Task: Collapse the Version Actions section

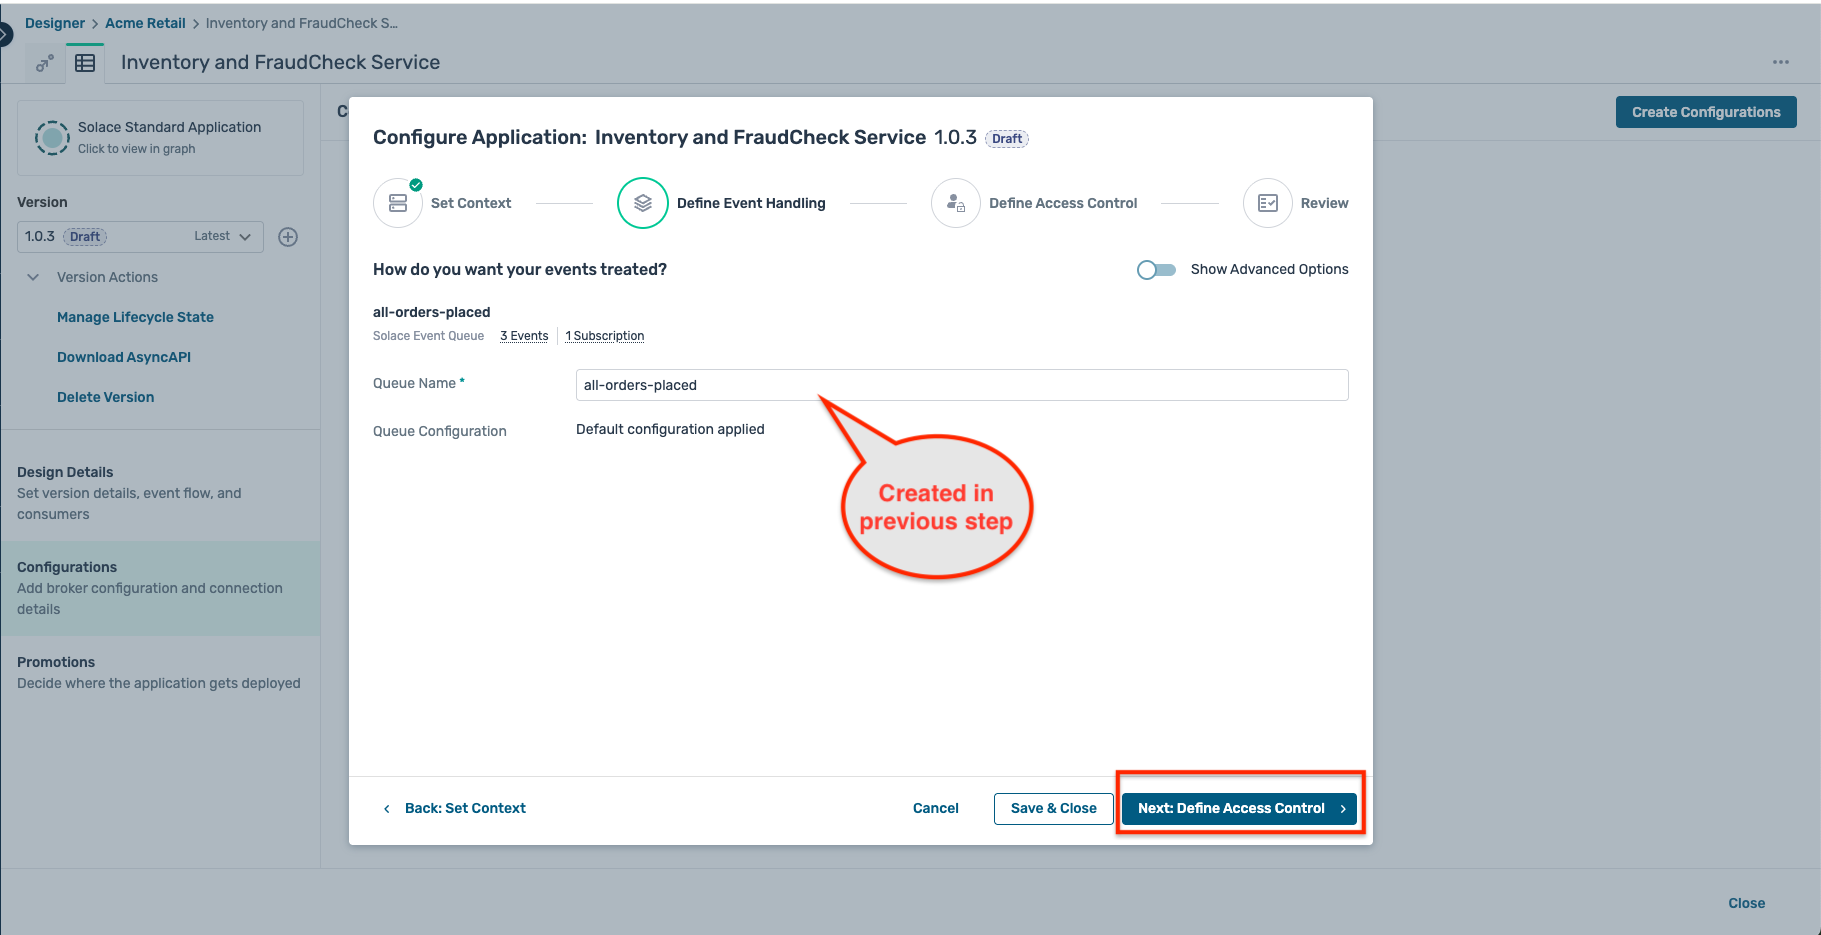Action: (x=33, y=277)
